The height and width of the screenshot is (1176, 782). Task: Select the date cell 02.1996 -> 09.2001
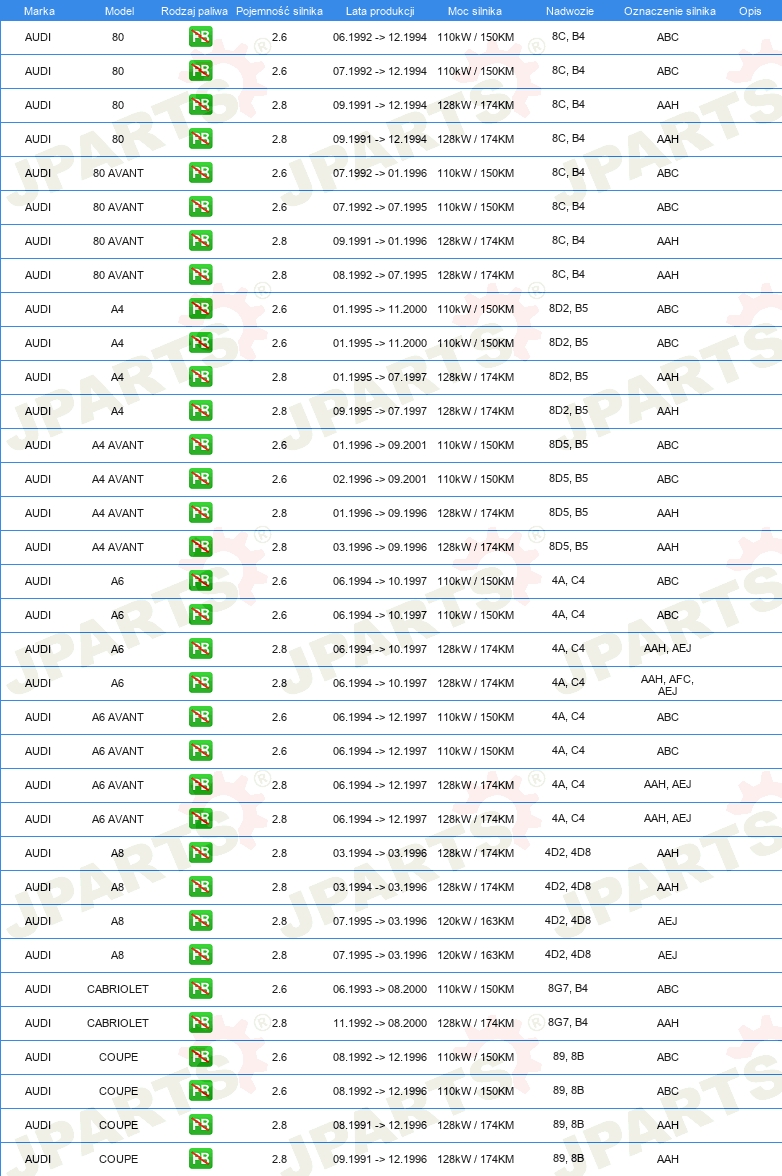click(380, 479)
